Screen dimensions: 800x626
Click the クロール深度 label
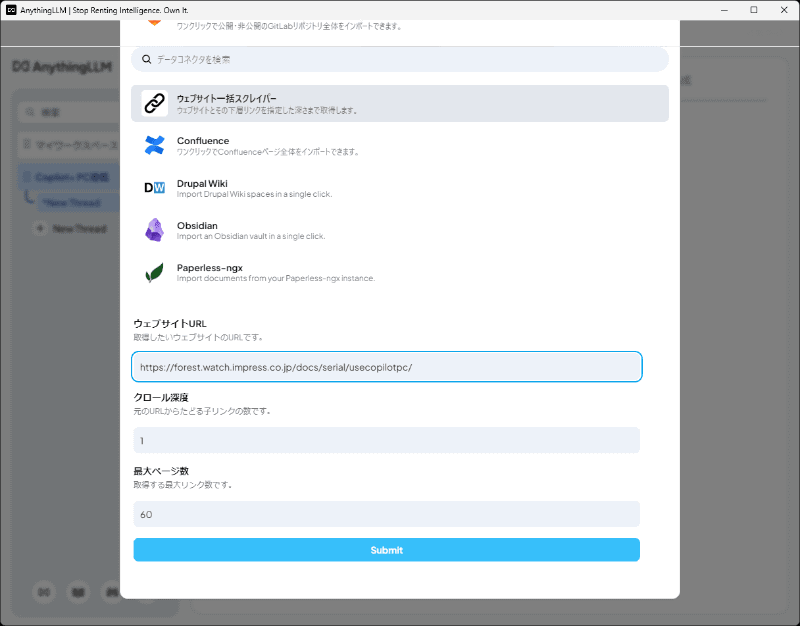(x=161, y=397)
